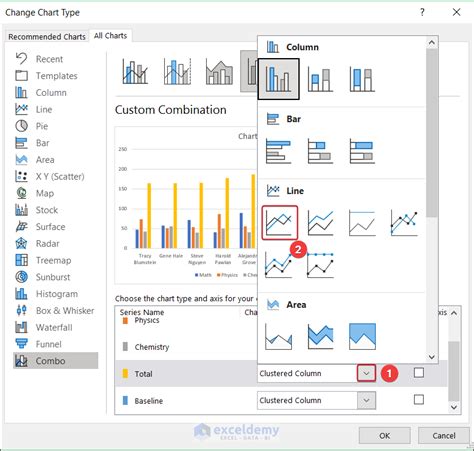Click the Chemistry series gray color marker
The image size is (474, 451).
pyautogui.click(x=125, y=347)
